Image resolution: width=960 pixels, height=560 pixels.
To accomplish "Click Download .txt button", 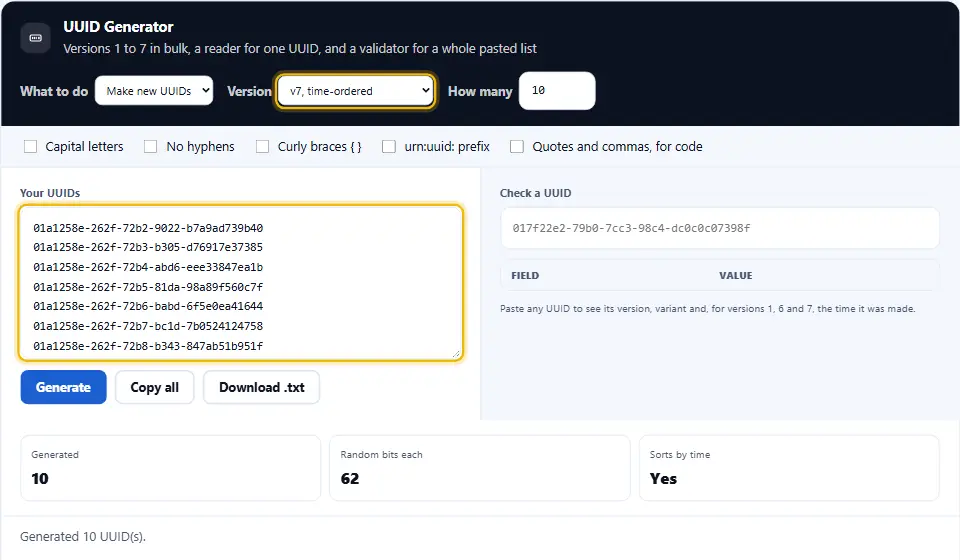I will coord(261,387).
